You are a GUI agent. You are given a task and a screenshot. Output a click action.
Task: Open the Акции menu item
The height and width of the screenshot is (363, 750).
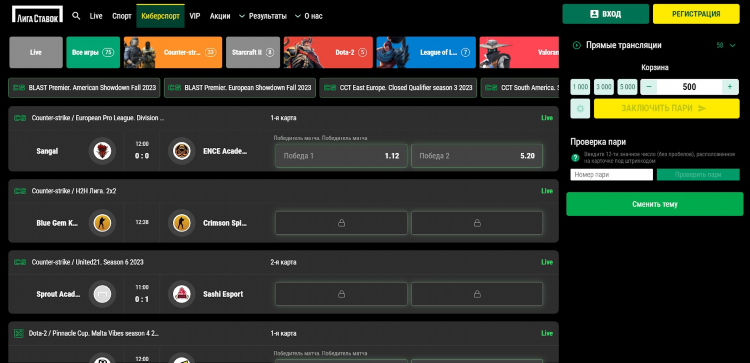tap(220, 16)
